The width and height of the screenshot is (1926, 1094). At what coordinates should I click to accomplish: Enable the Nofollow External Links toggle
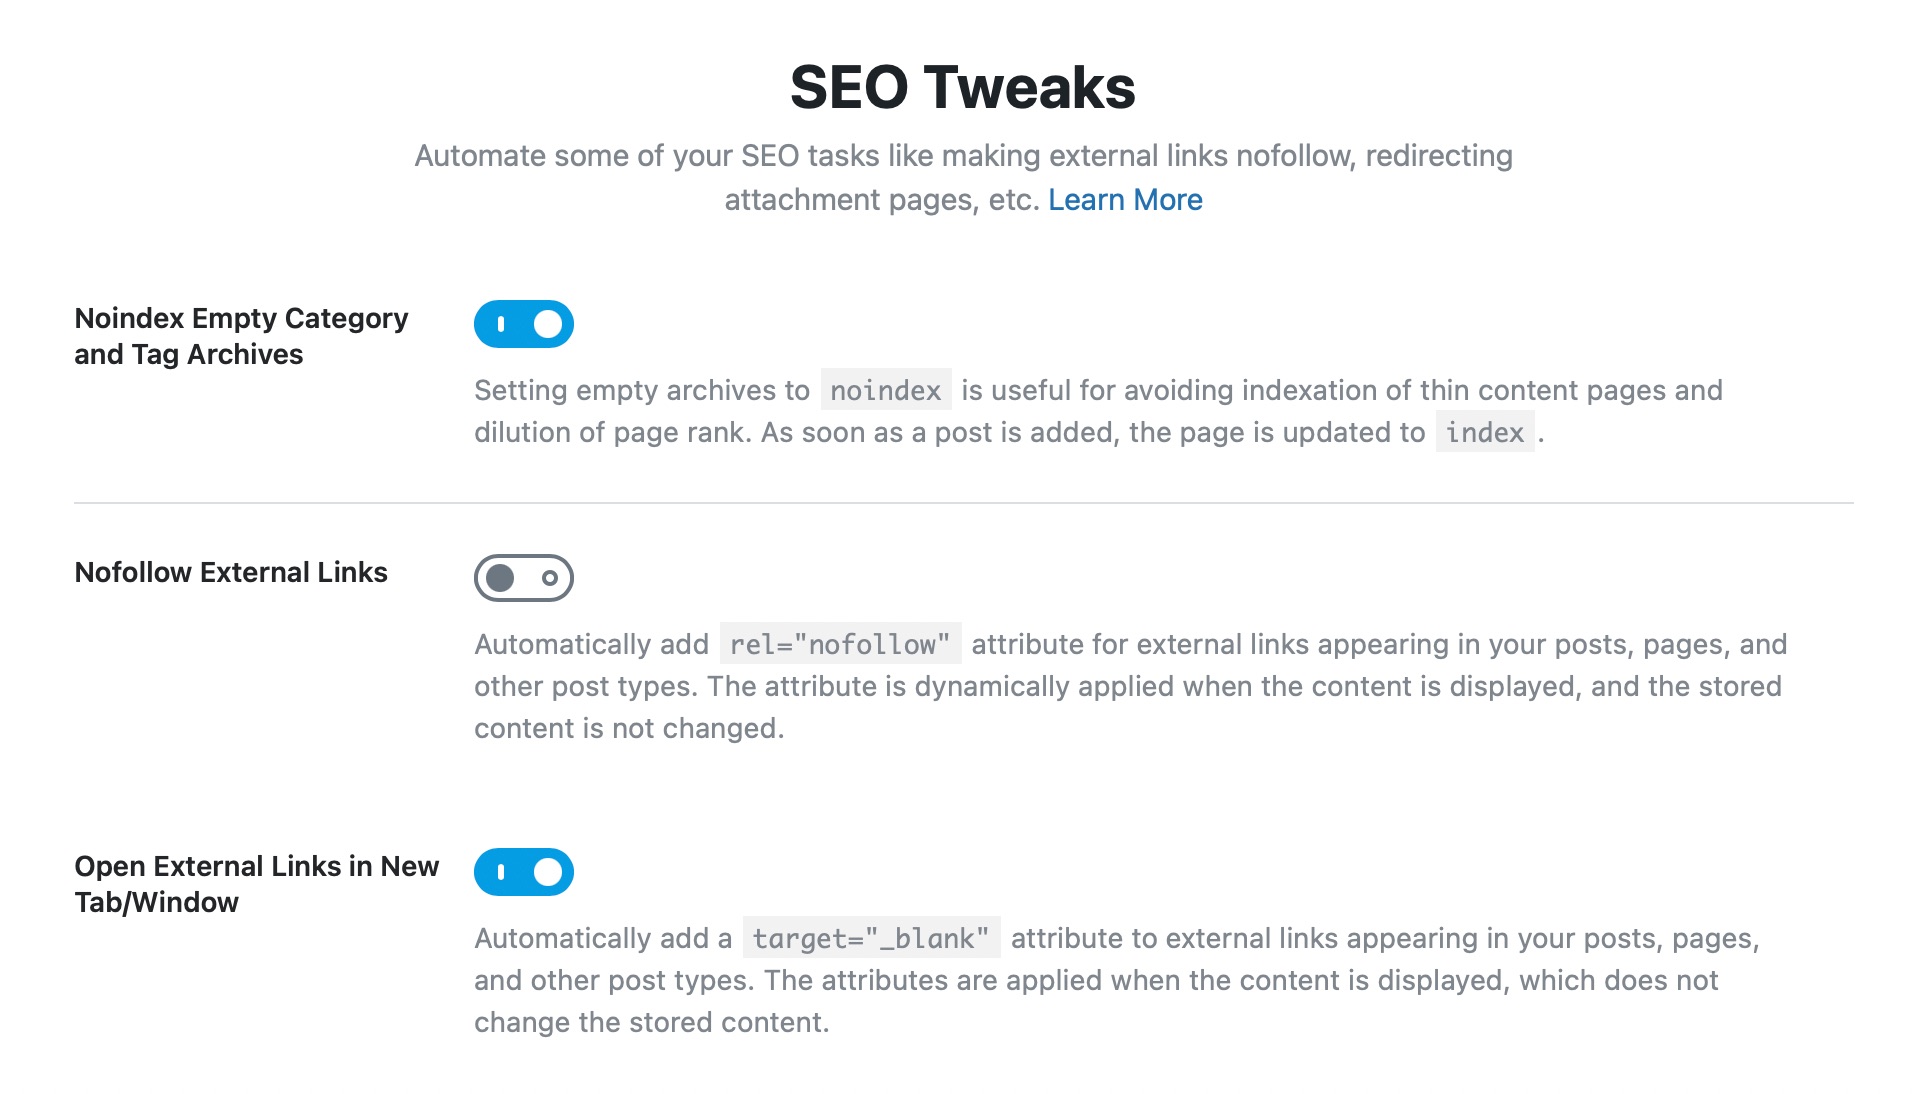pos(524,577)
